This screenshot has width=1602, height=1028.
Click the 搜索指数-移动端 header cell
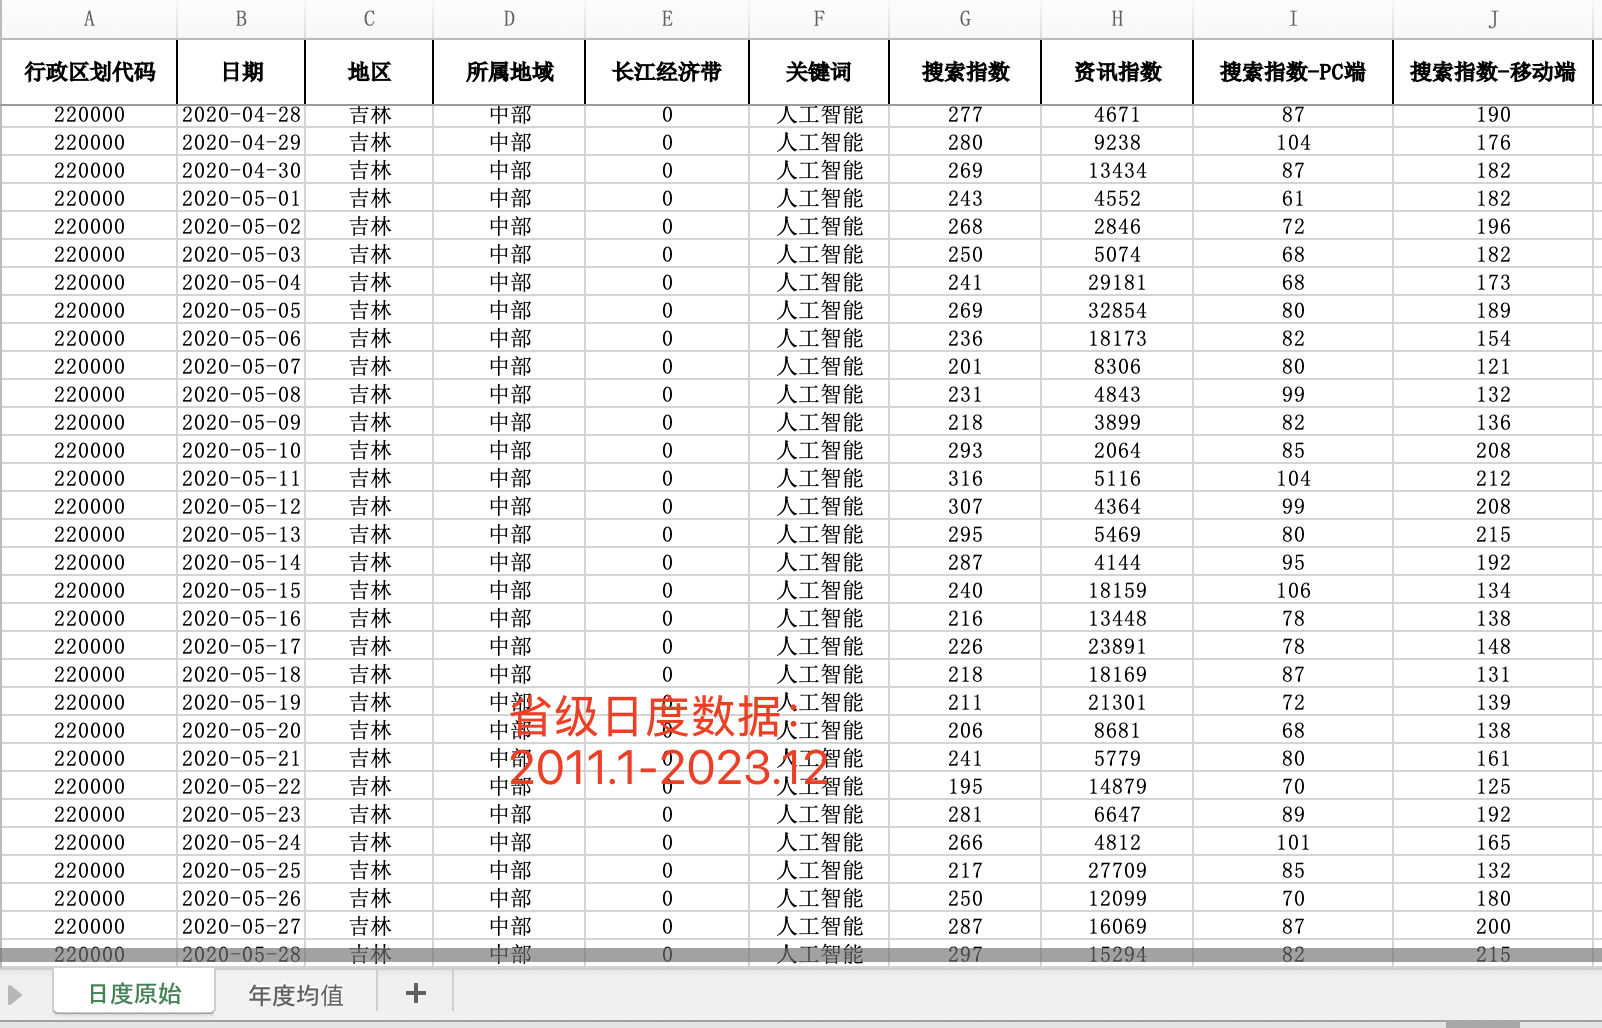pyautogui.click(x=1493, y=72)
